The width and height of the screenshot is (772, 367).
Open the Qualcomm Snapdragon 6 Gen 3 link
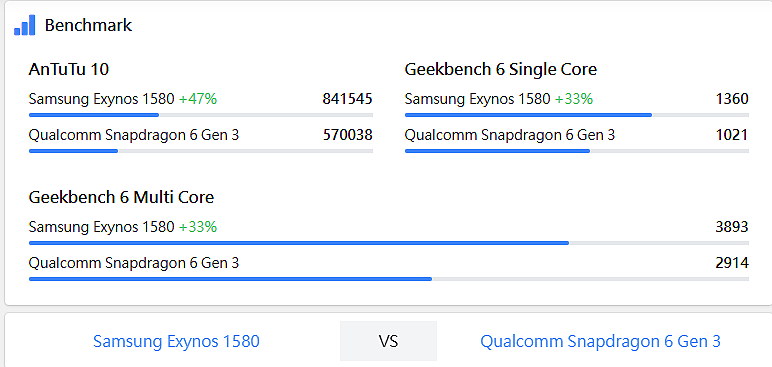(x=600, y=341)
